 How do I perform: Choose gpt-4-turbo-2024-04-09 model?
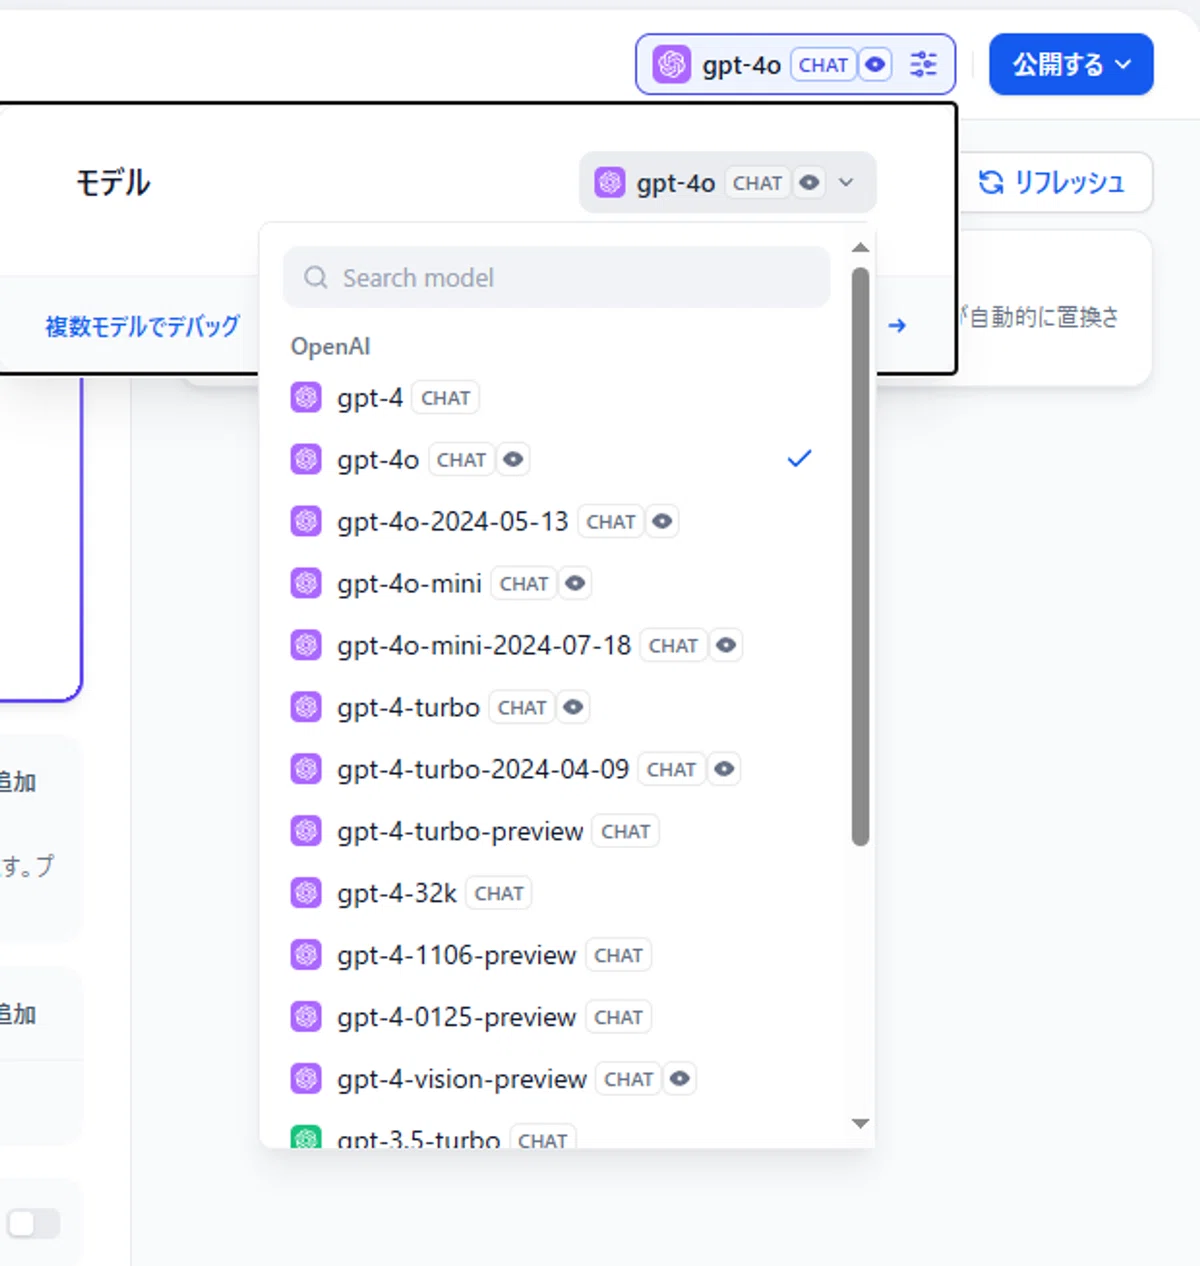click(555, 769)
